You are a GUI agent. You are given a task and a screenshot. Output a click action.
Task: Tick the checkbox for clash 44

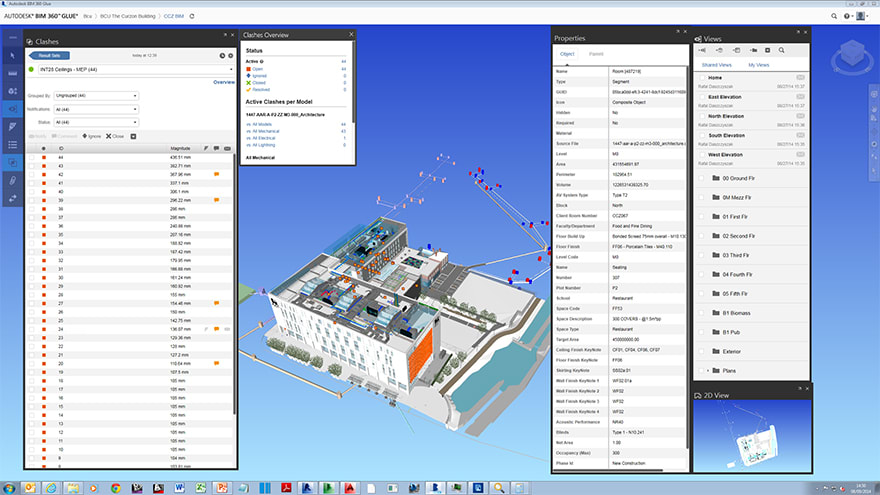(31, 157)
